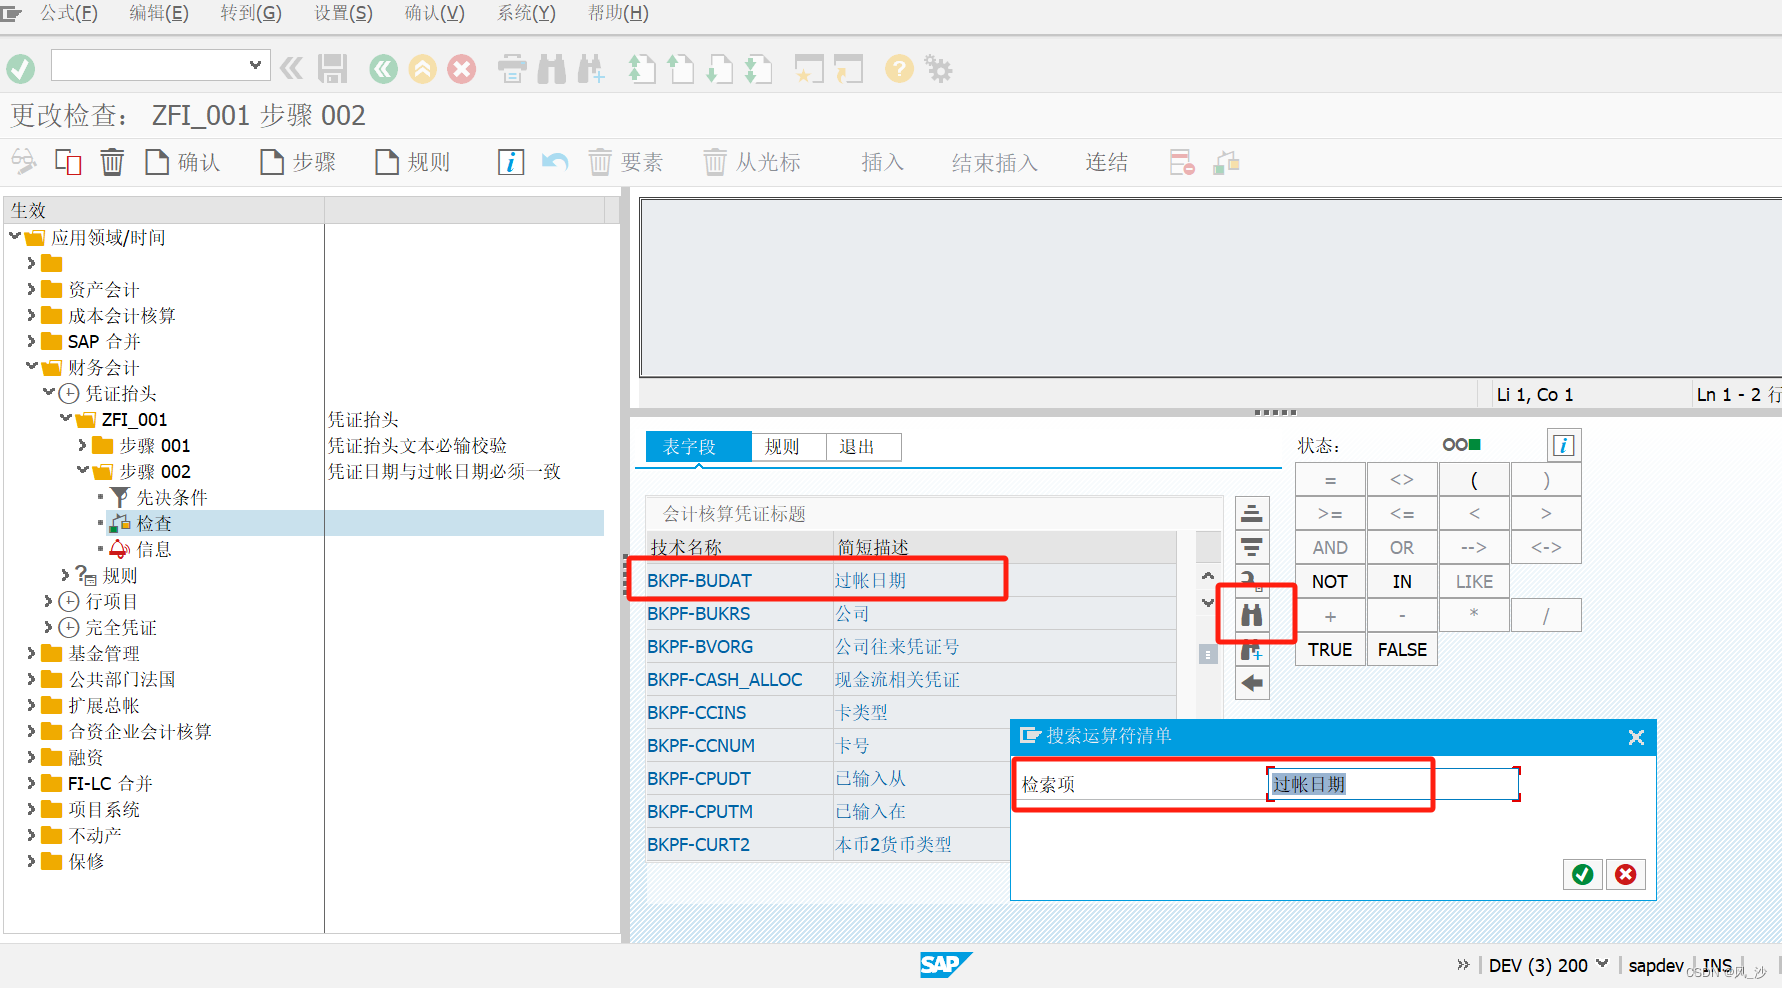This screenshot has width=1782, height=988.
Task: Expand the 成本会计核算 folder
Action: pyautogui.click(x=31, y=315)
